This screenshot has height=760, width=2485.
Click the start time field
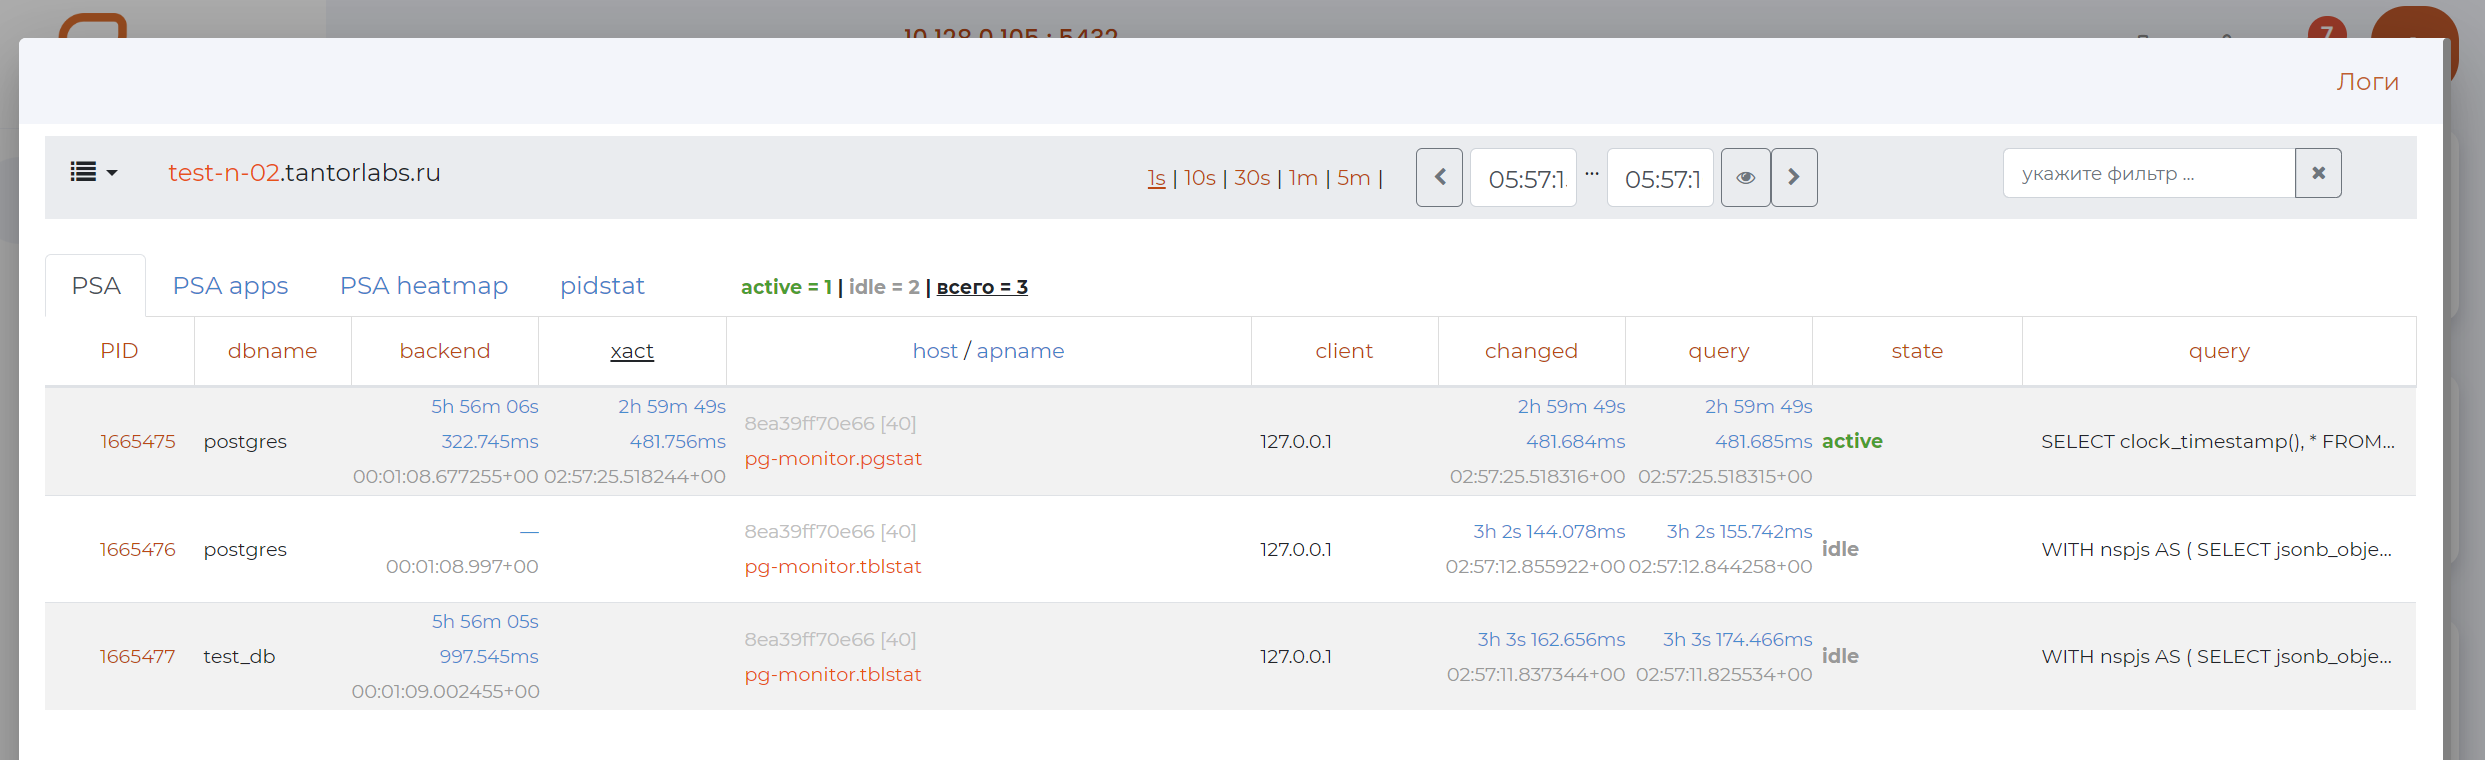click(x=1523, y=178)
